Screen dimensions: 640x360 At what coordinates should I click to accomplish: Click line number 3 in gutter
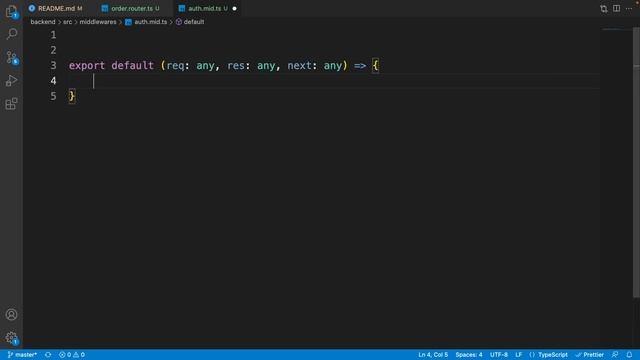point(53,65)
